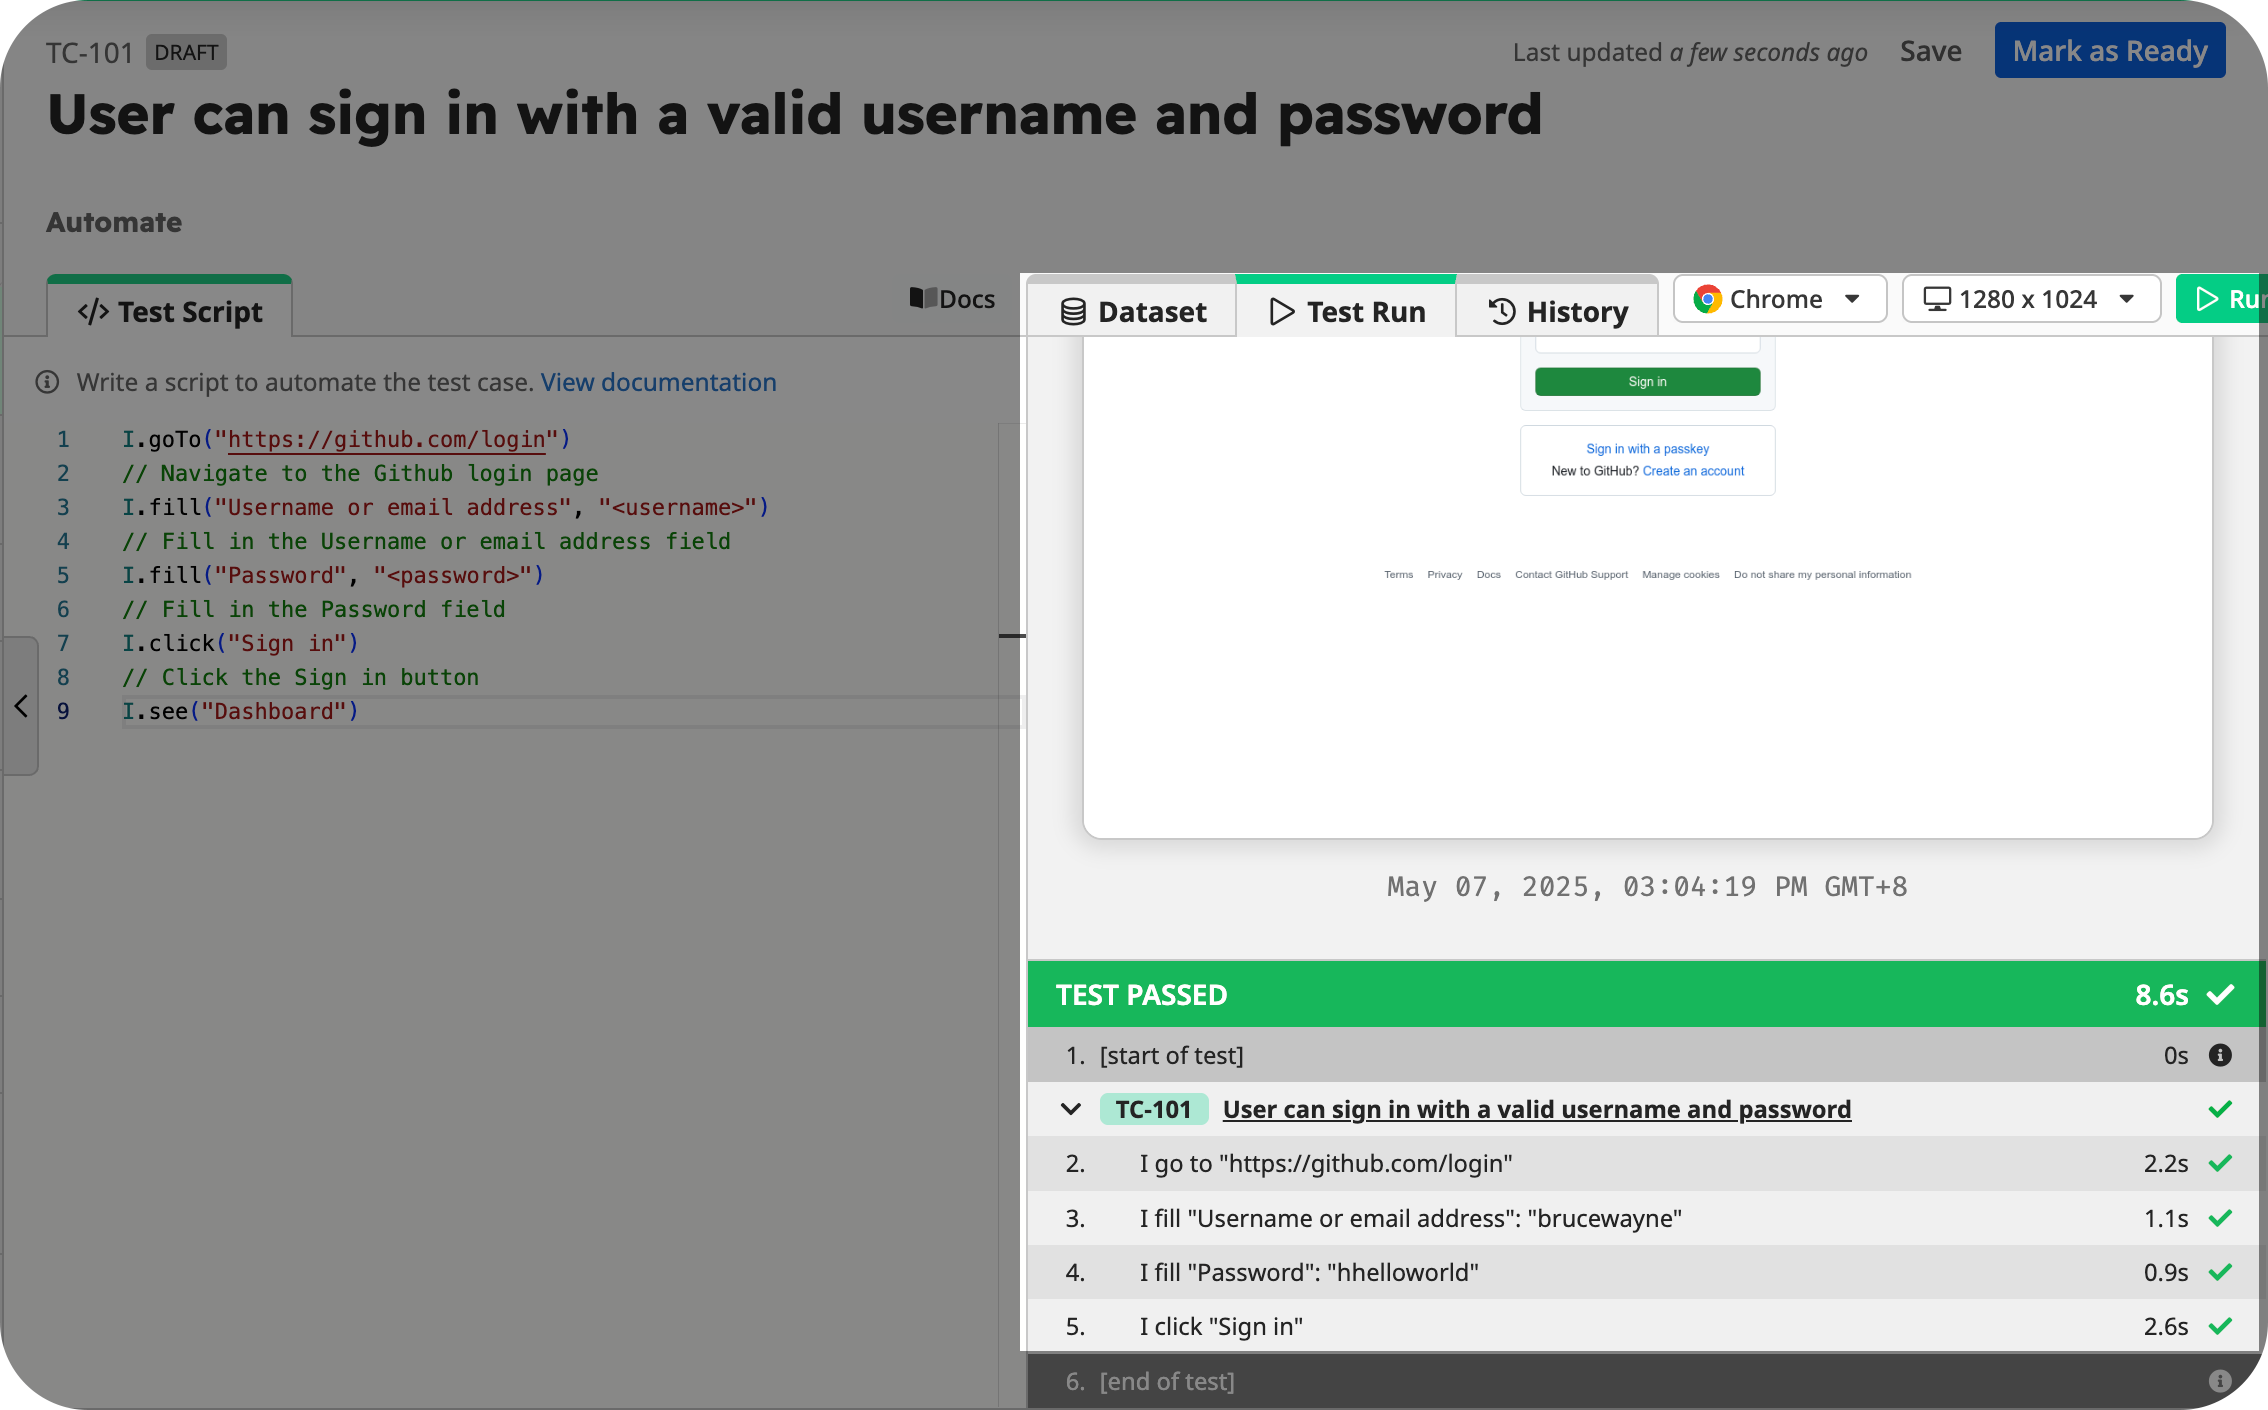Click script line 5 fill password
This screenshot has width=2268, height=1410.
[333, 575]
